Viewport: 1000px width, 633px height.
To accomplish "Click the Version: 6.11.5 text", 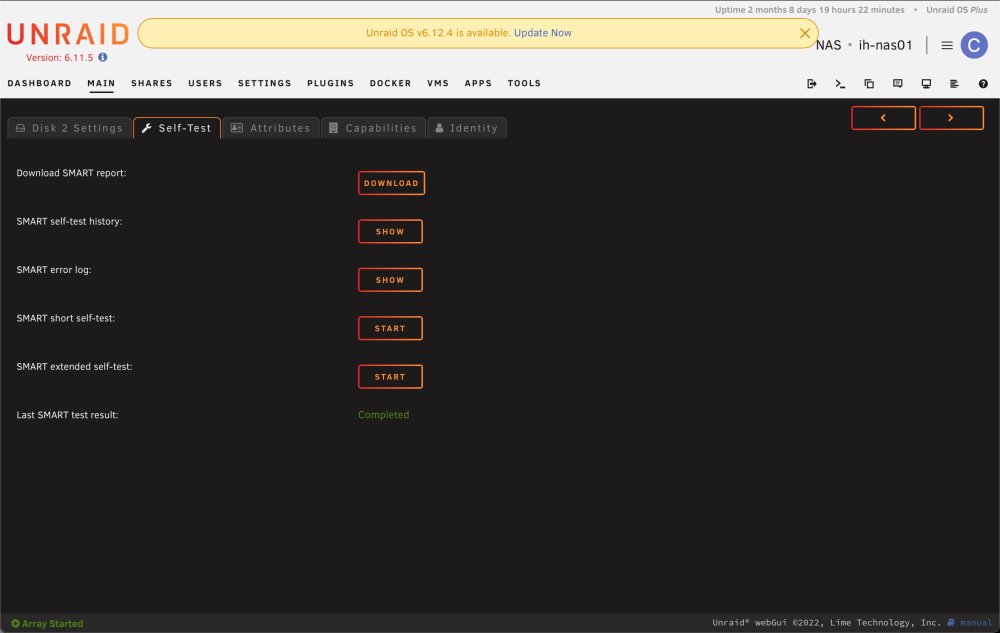I will coord(59,57).
